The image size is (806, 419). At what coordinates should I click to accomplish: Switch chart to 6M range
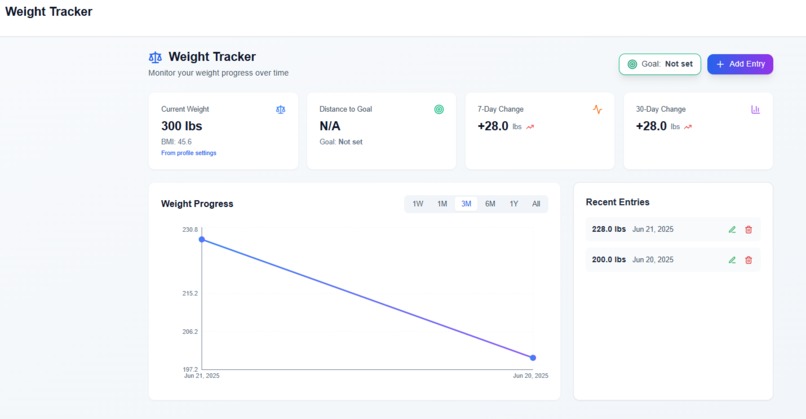(x=490, y=204)
